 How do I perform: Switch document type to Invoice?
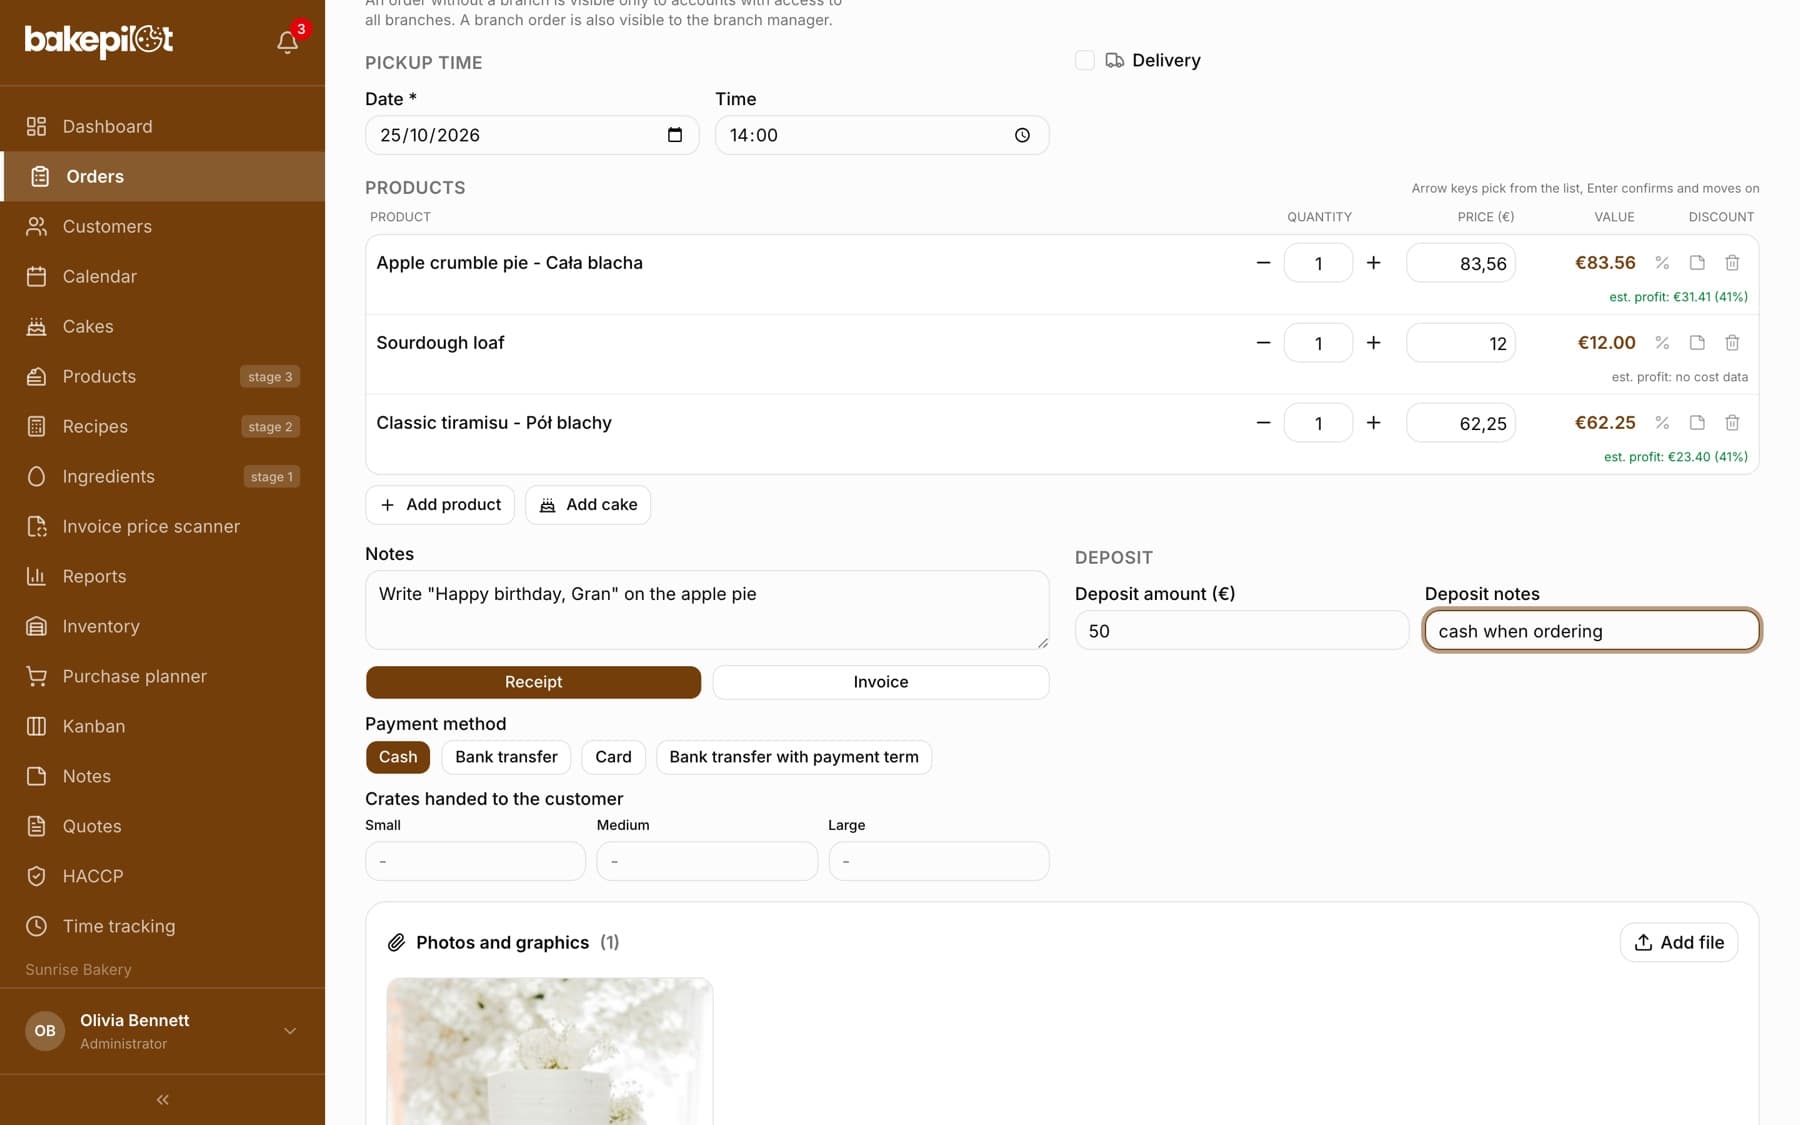[x=881, y=682]
